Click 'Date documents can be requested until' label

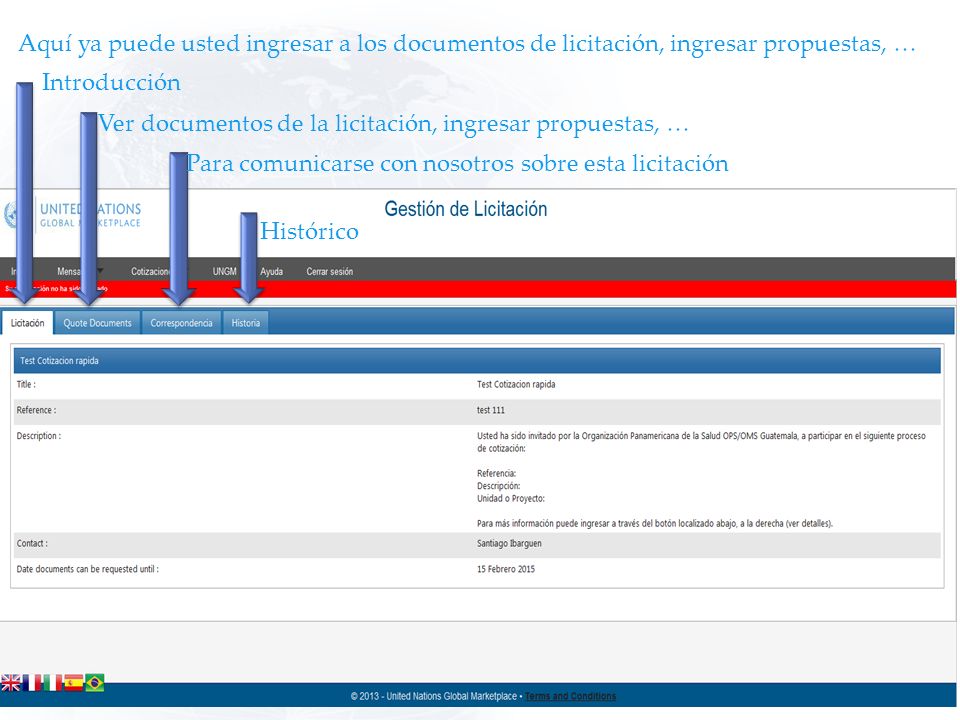[x=88, y=569]
